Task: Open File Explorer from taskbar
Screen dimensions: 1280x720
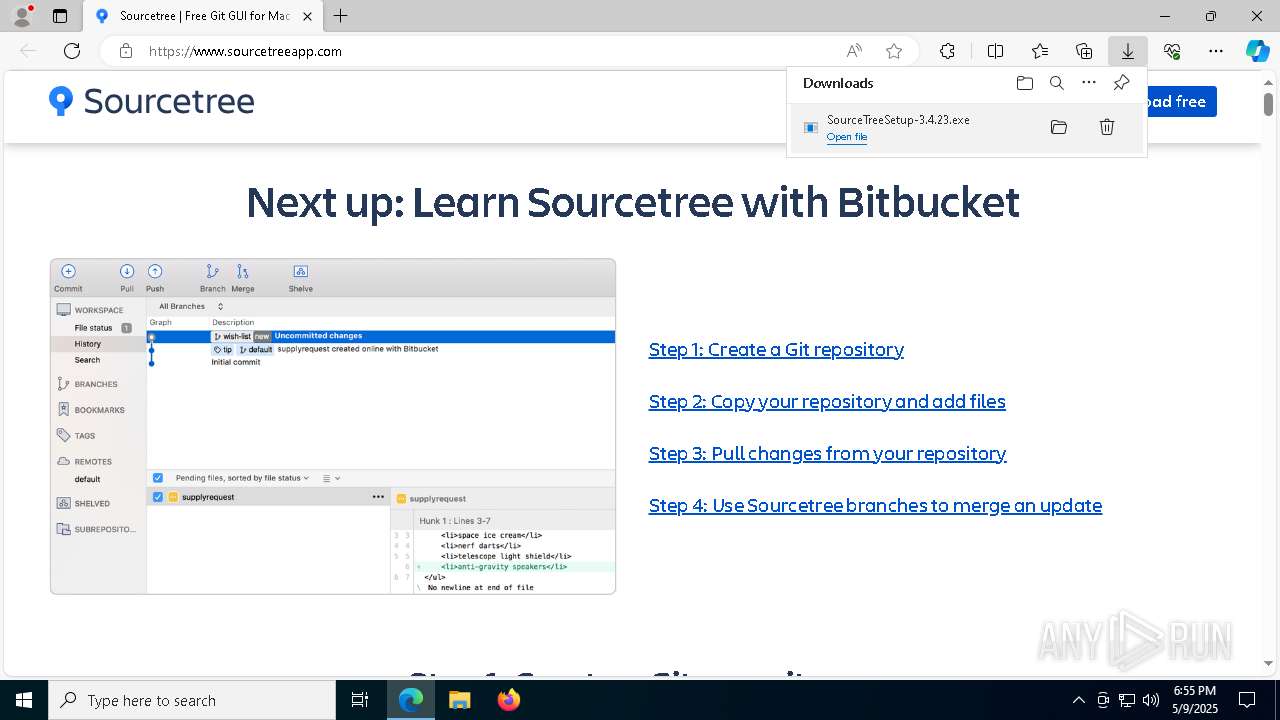Action: pyautogui.click(x=459, y=700)
